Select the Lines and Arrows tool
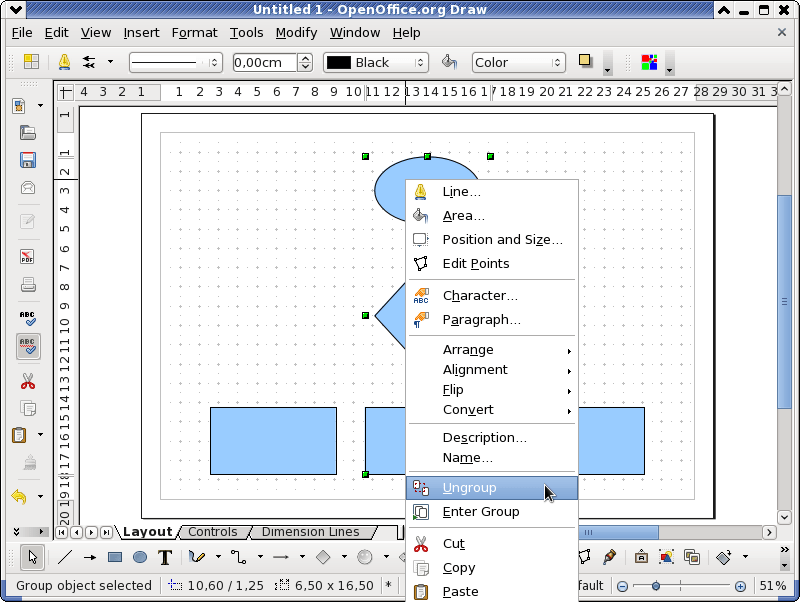This screenshot has height=602, width=800. point(281,557)
